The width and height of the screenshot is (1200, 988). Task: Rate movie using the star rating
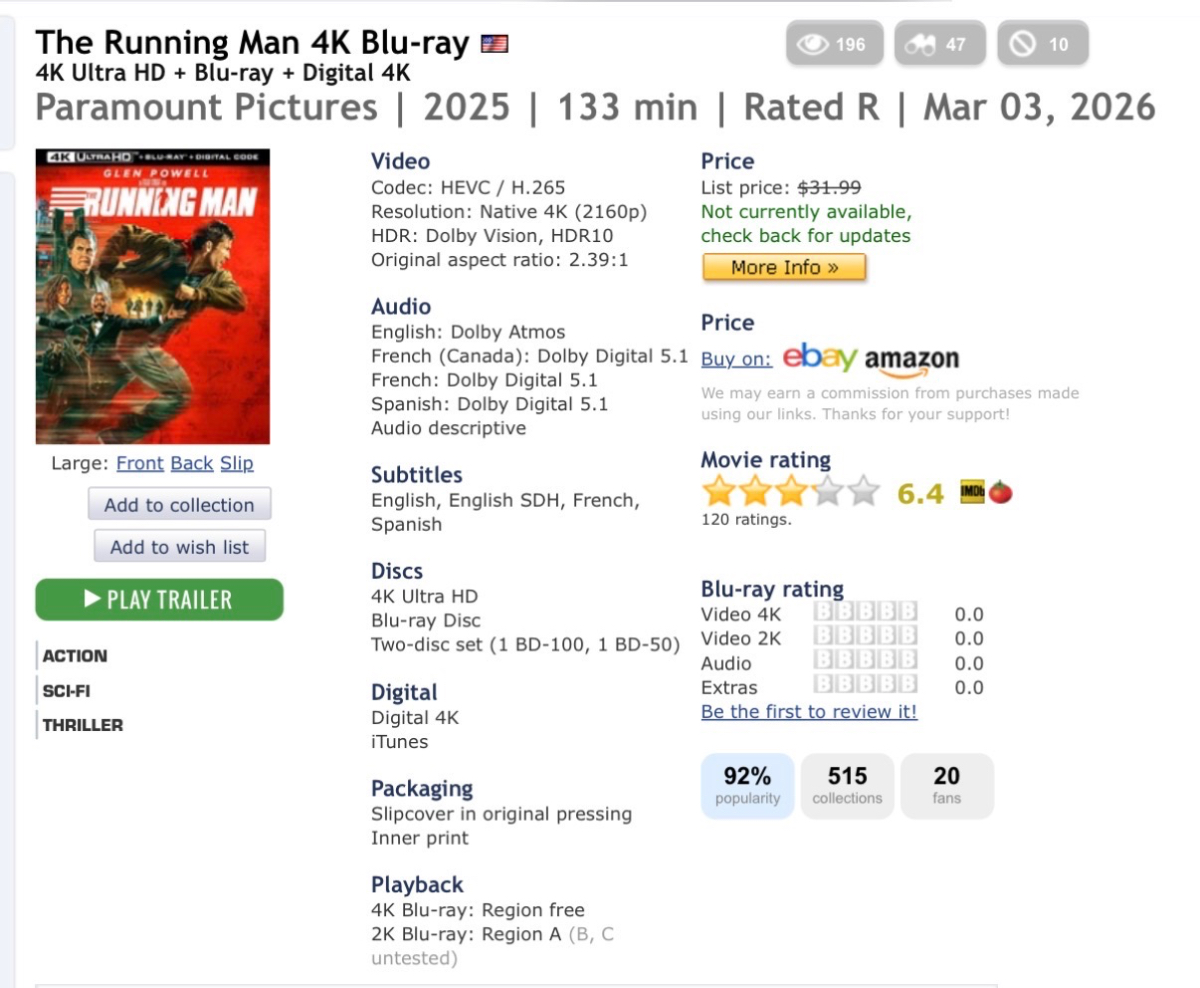click(x=790, y=492)
